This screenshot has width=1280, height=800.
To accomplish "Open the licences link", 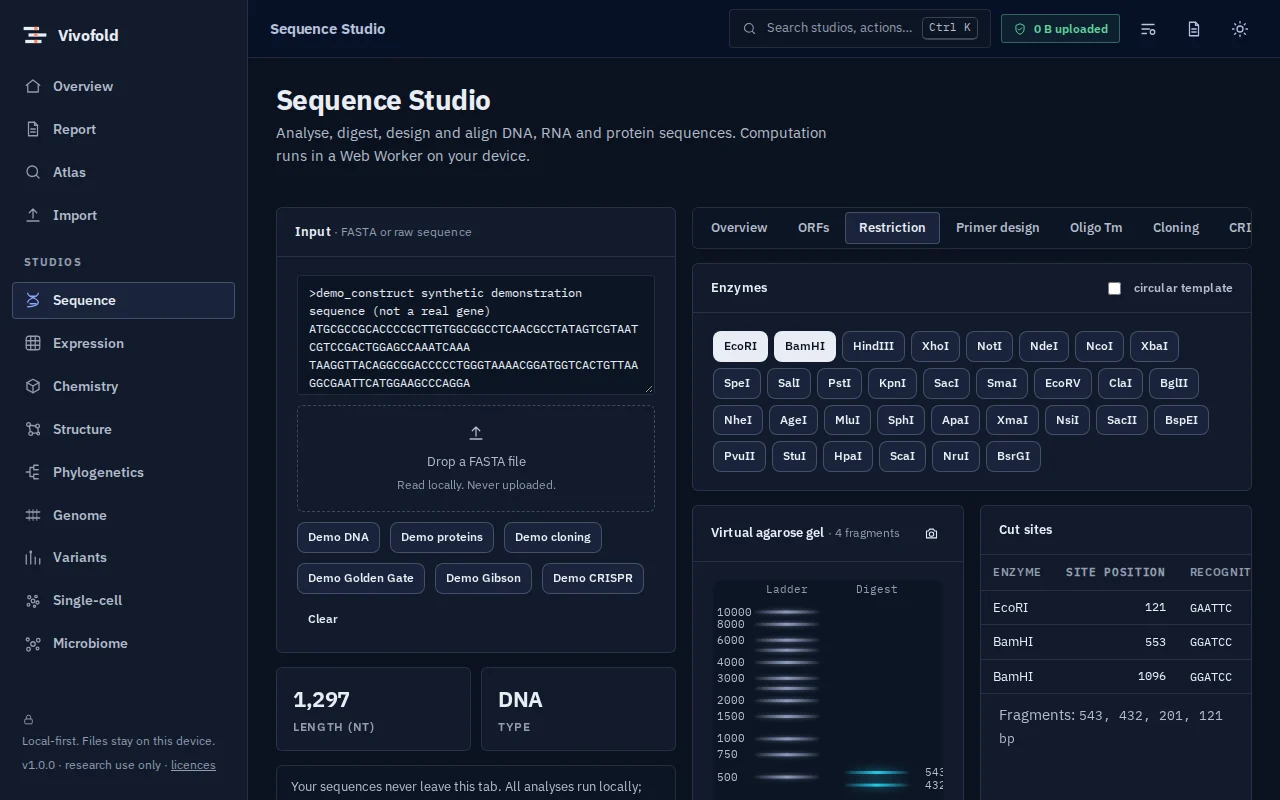I will (193, 765).
